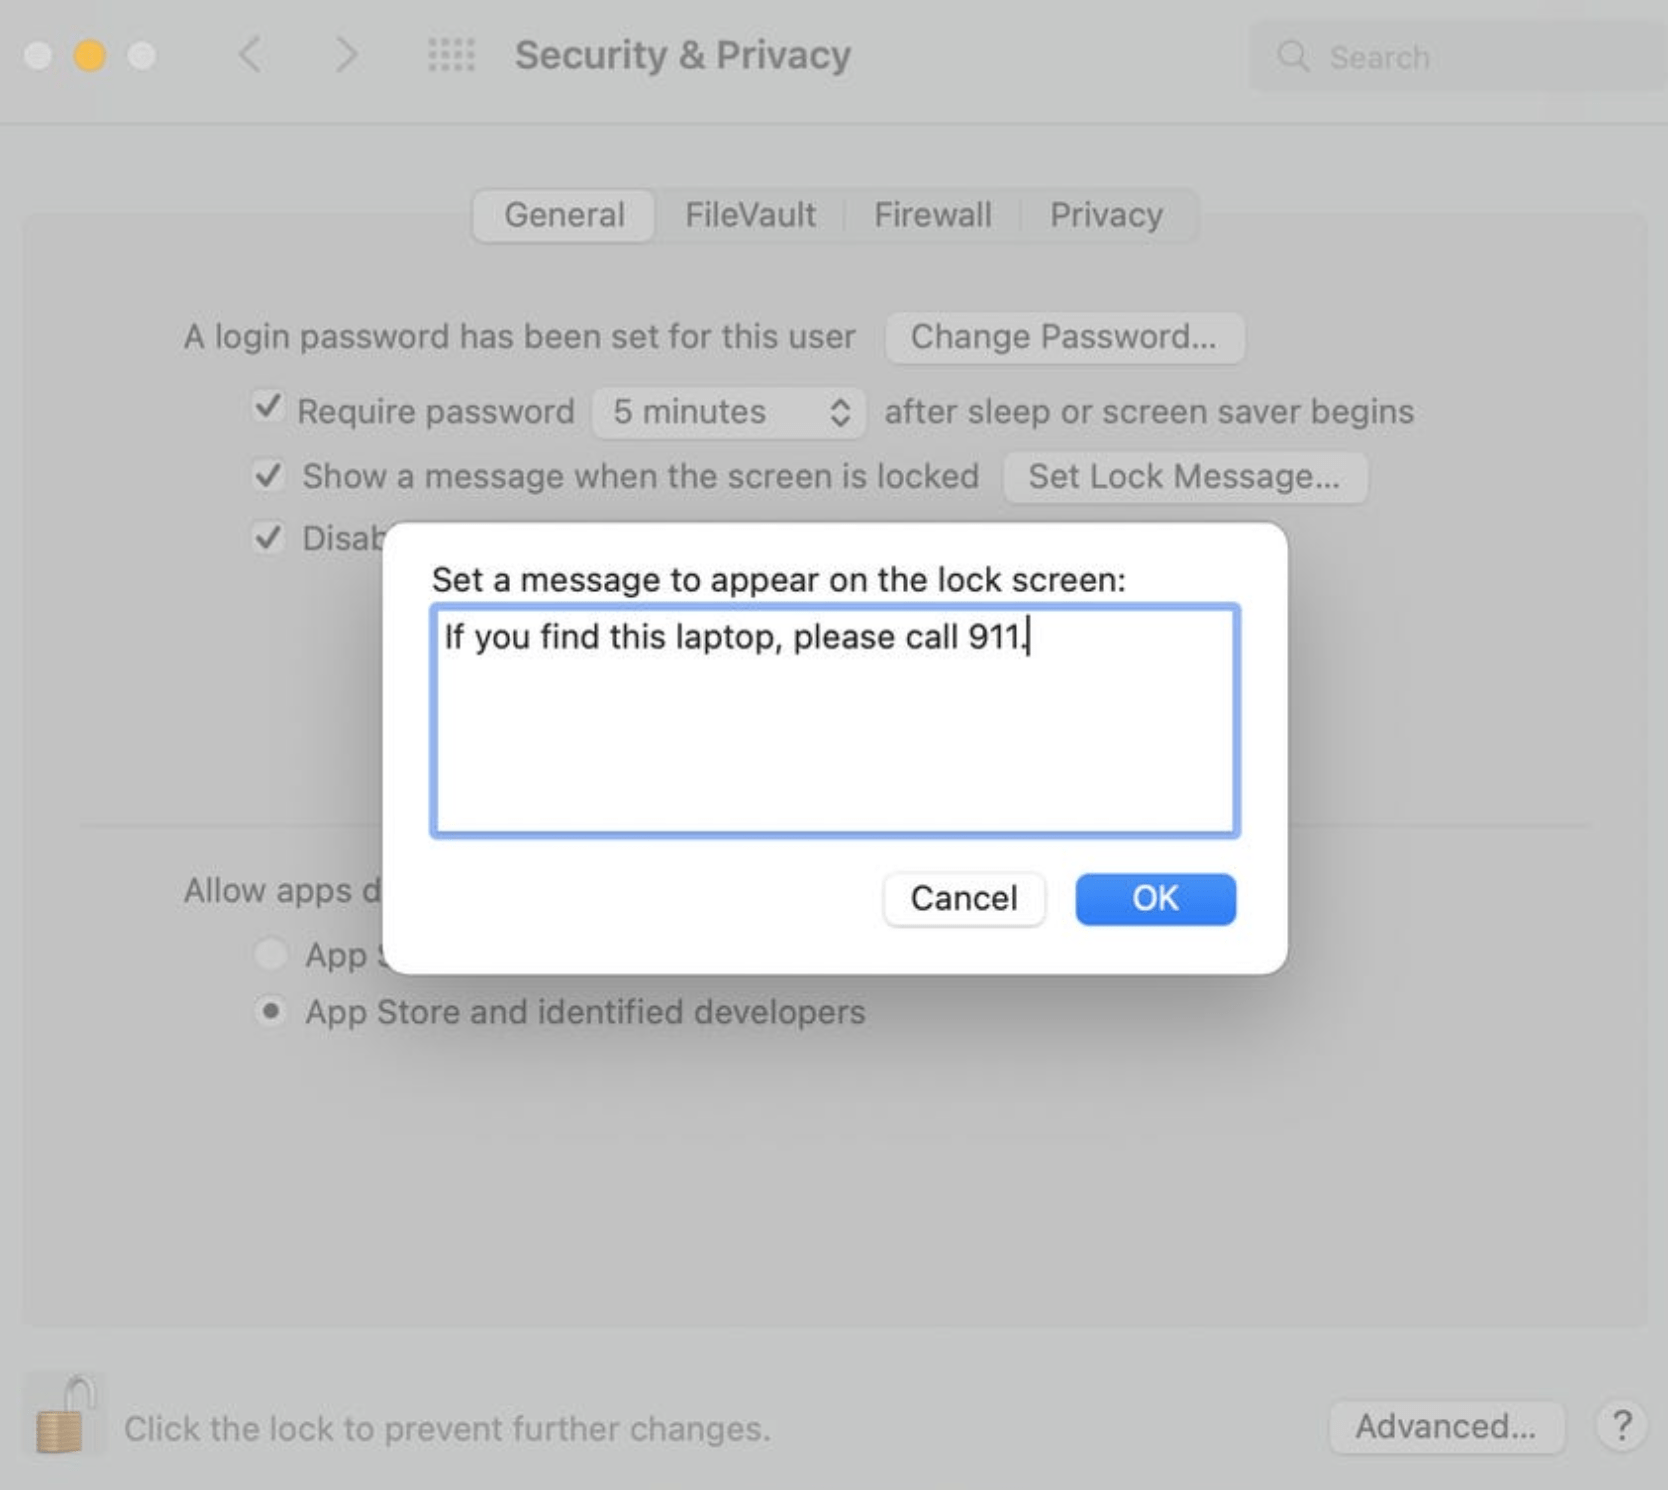
Task: Open the show-all preferences grid icon
Action: click(x=451, y=55)
